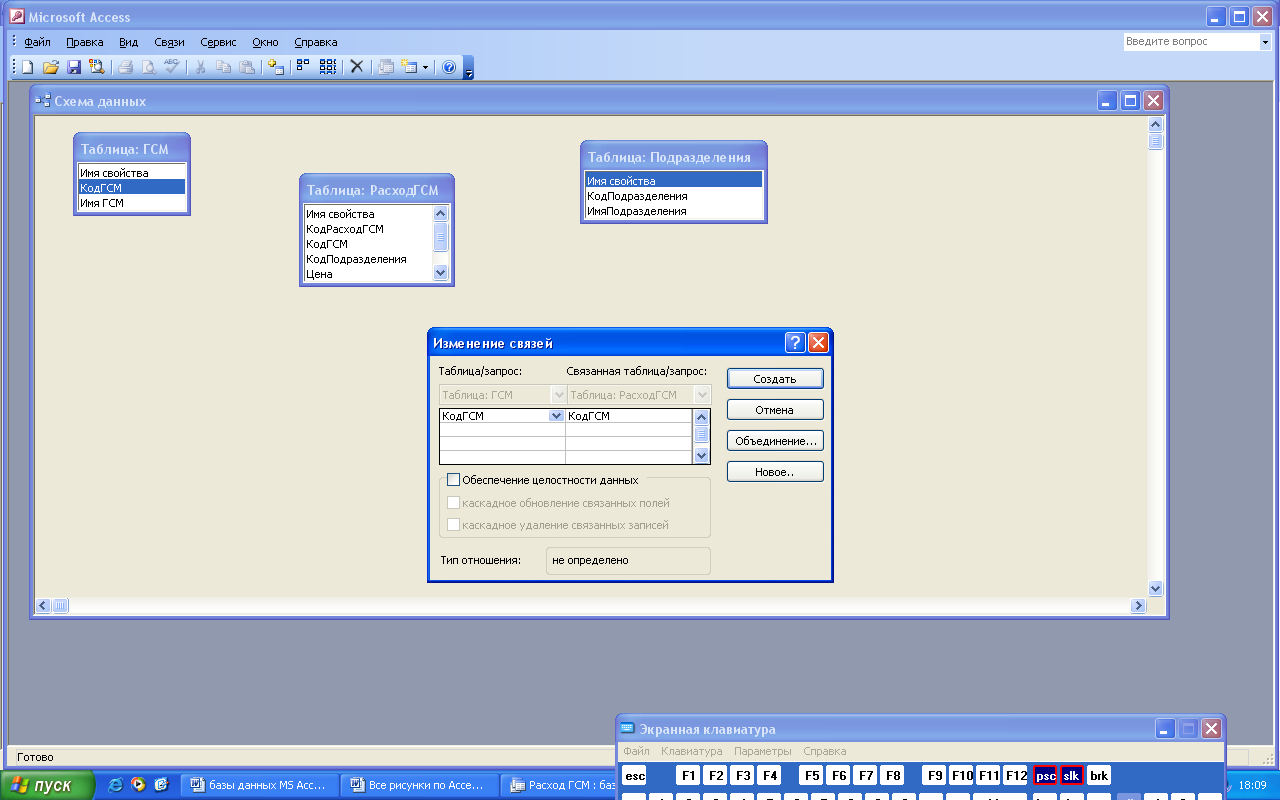Enable Обеспечение целостности данных checkbox
The width and height of the screenshot is (1280, 800).
[453, 480]
